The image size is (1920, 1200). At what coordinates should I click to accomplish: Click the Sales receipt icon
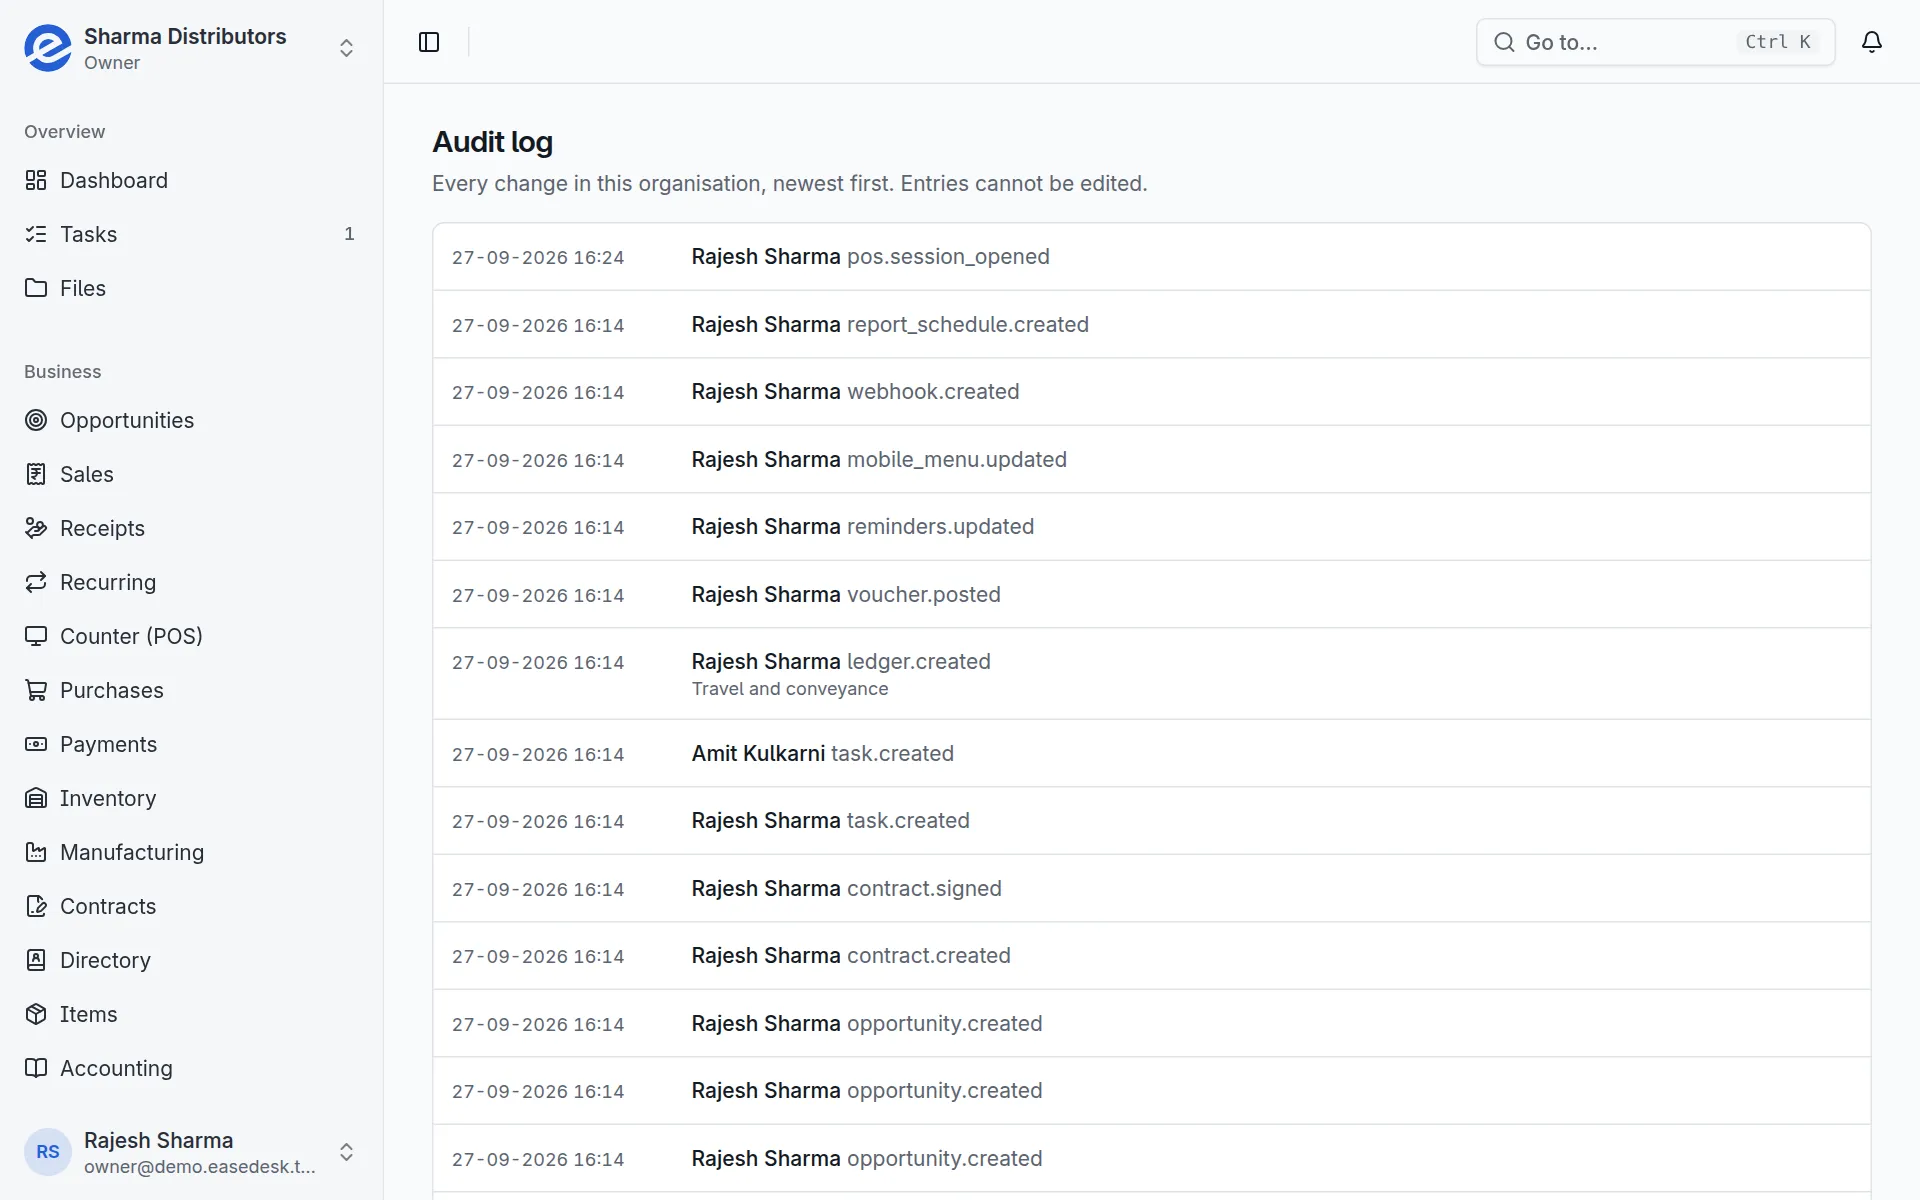click(x=36, y=474)
